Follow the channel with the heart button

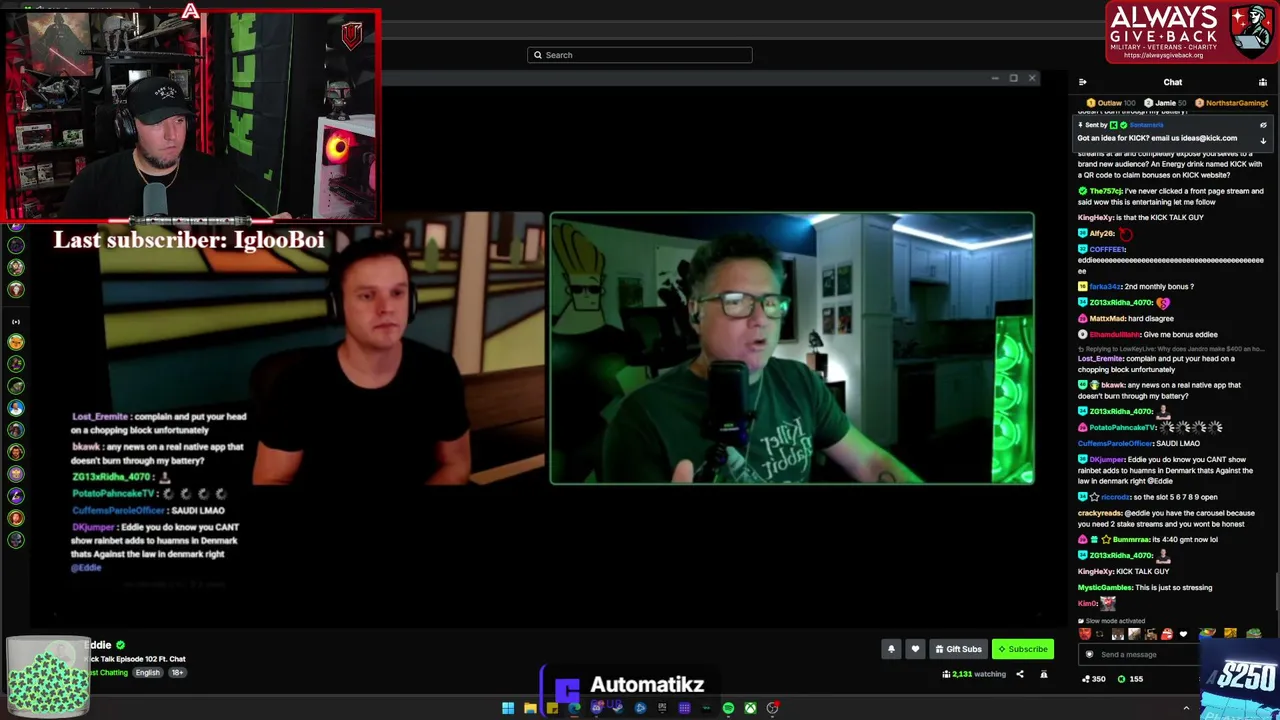915,649
